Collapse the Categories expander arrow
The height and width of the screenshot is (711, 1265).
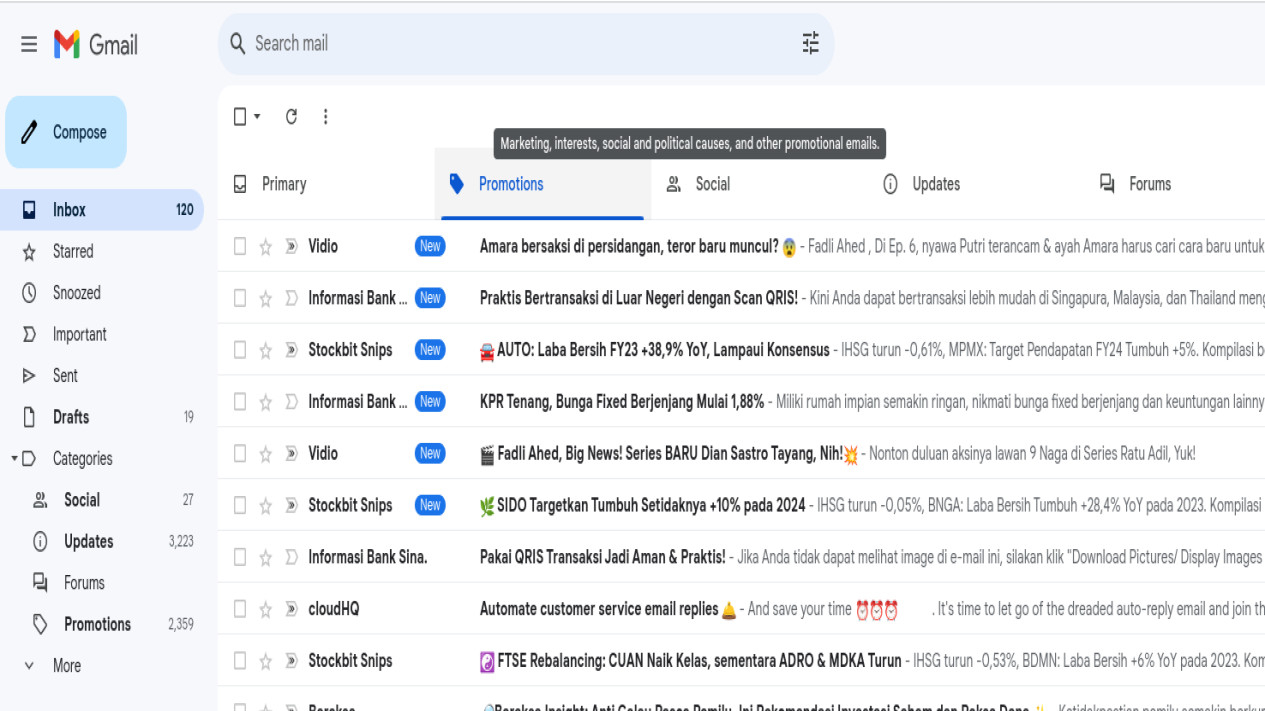(14, 459)
